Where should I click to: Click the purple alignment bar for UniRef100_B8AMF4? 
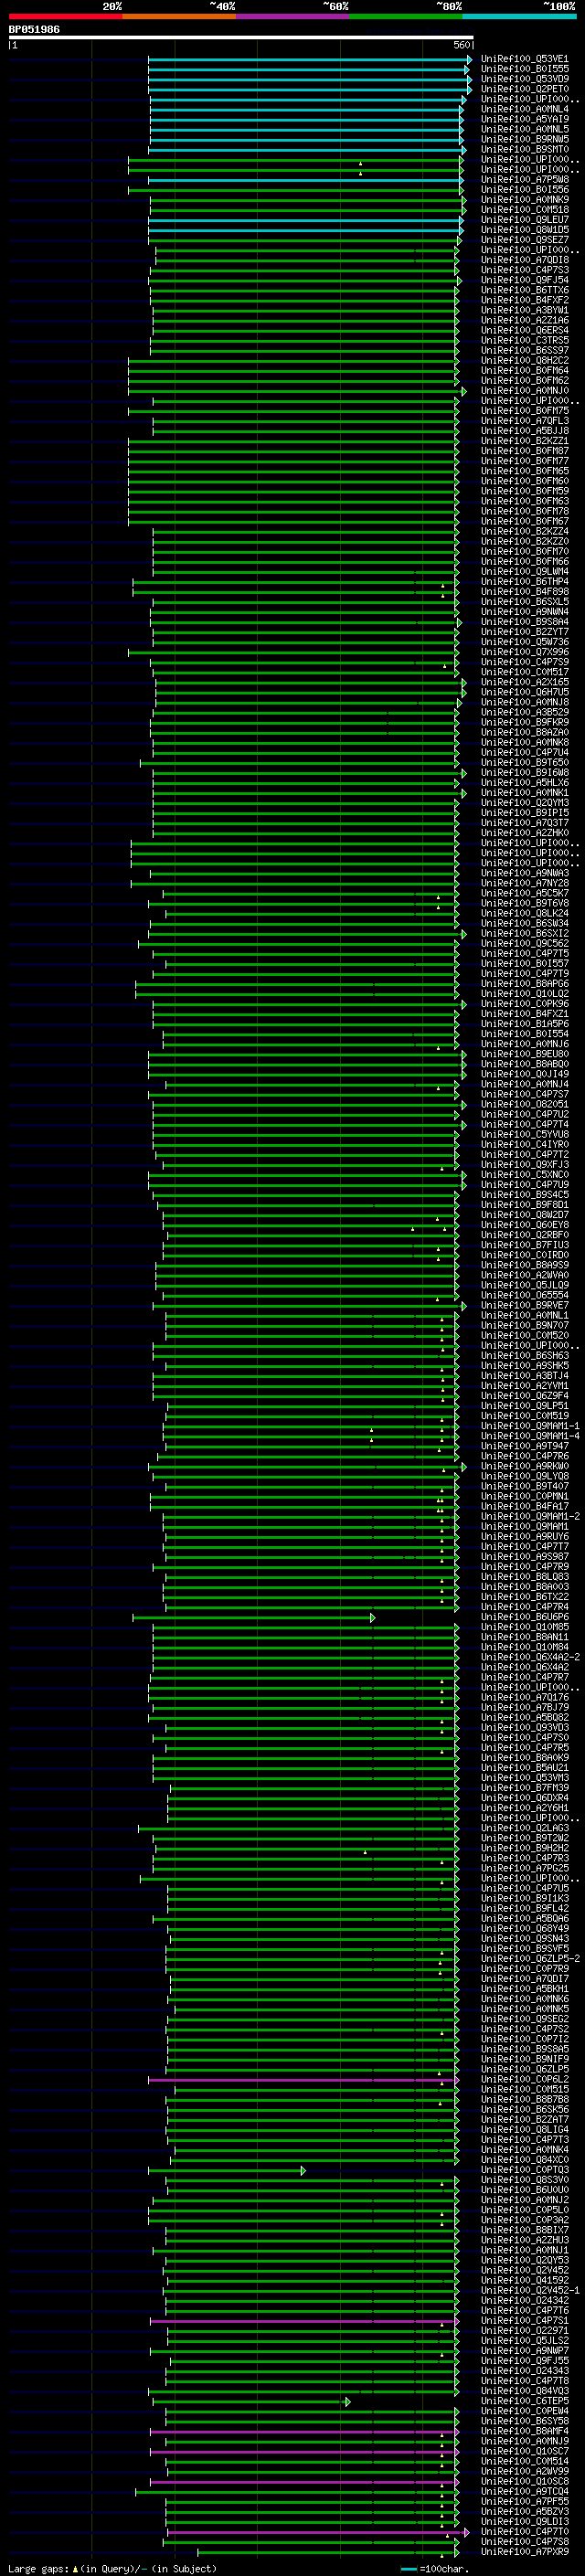(x=305, y=2432)
